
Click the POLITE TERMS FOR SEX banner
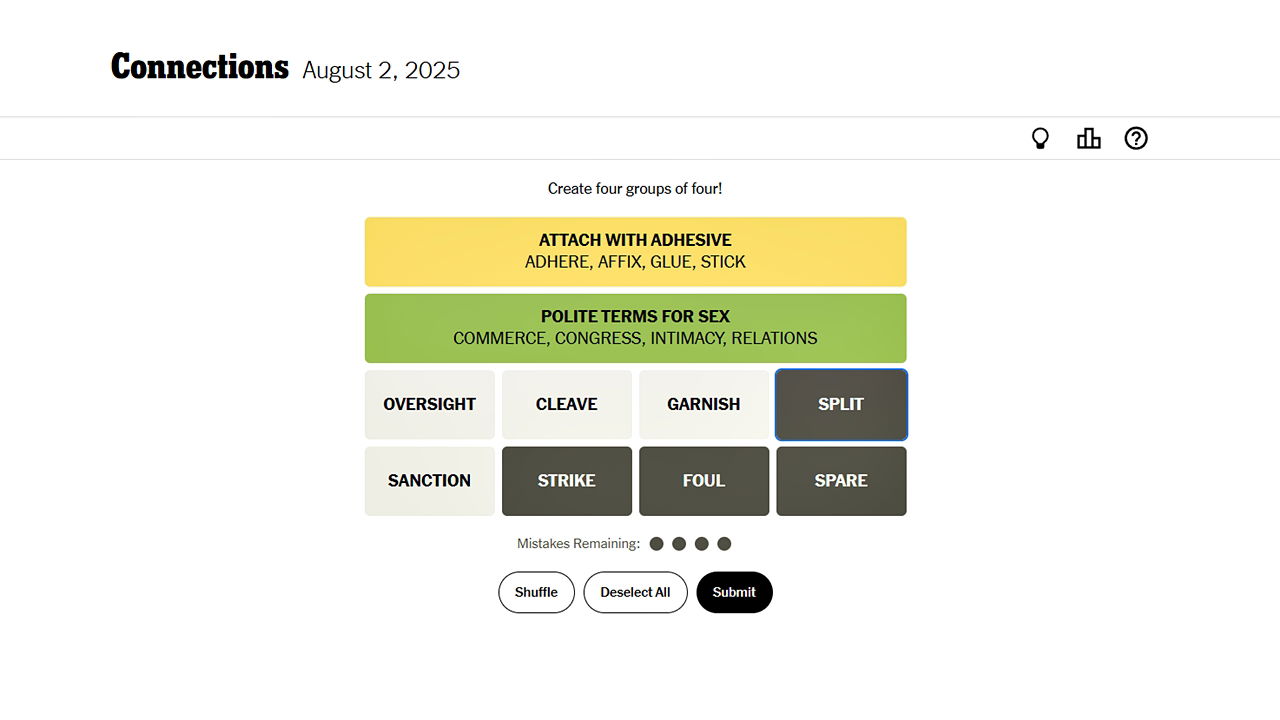coord(635,328)
